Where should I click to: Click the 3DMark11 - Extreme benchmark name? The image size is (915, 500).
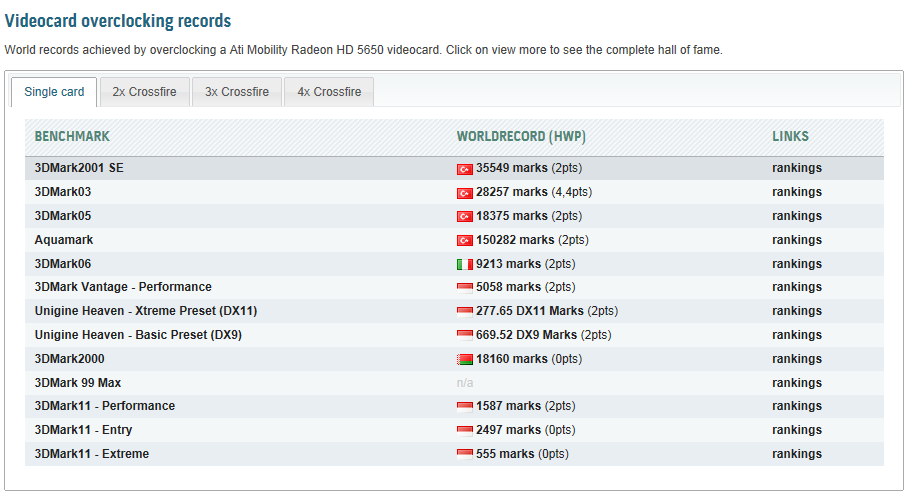(92, 454)
